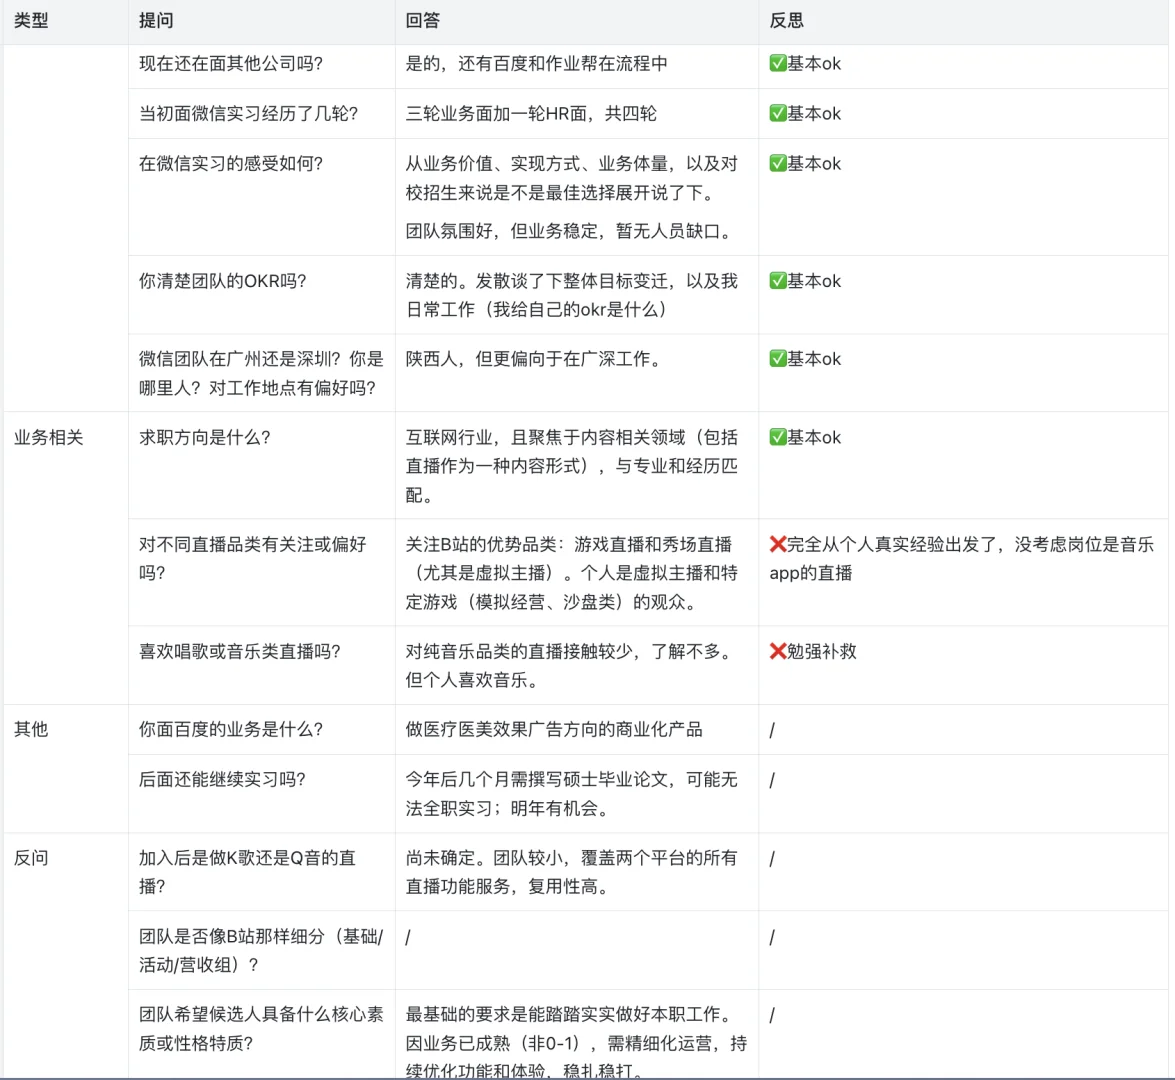Click the answer starting with "尚未确定"

coord(570,872)
